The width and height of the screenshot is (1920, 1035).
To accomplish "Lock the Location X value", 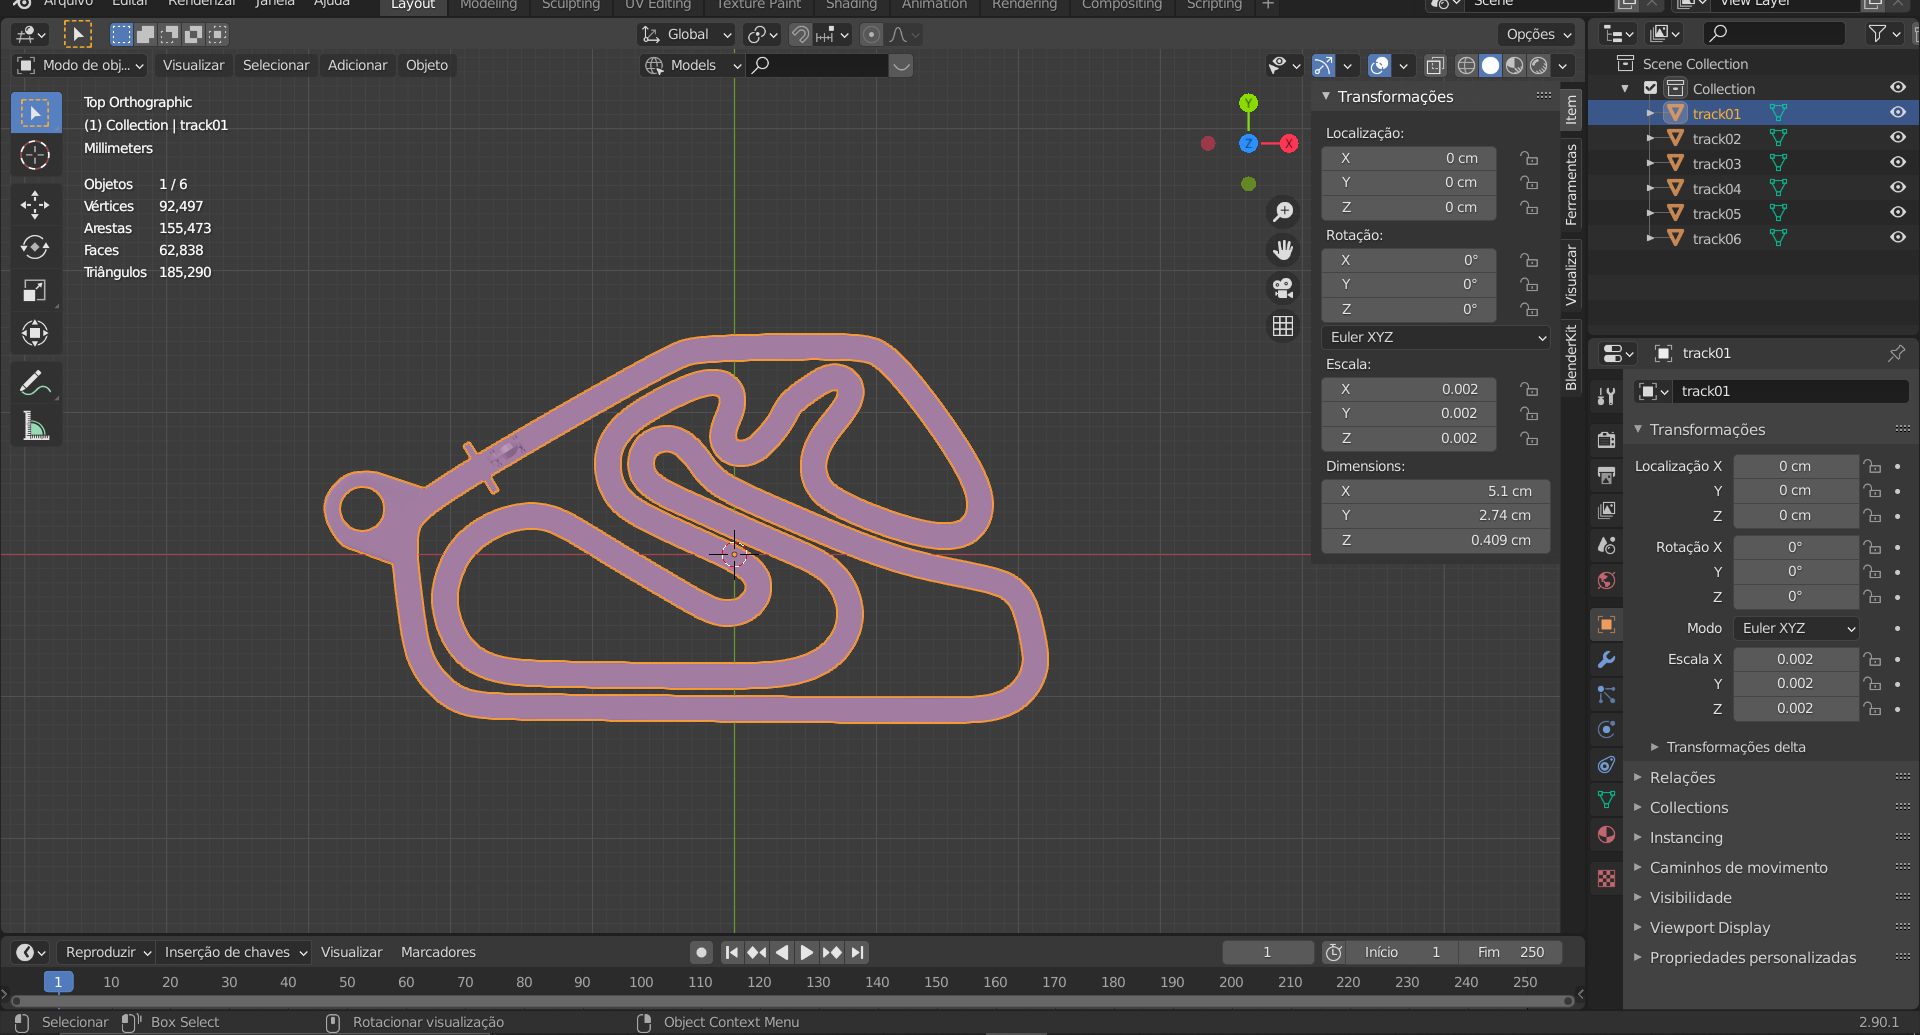I will 1529,158.
